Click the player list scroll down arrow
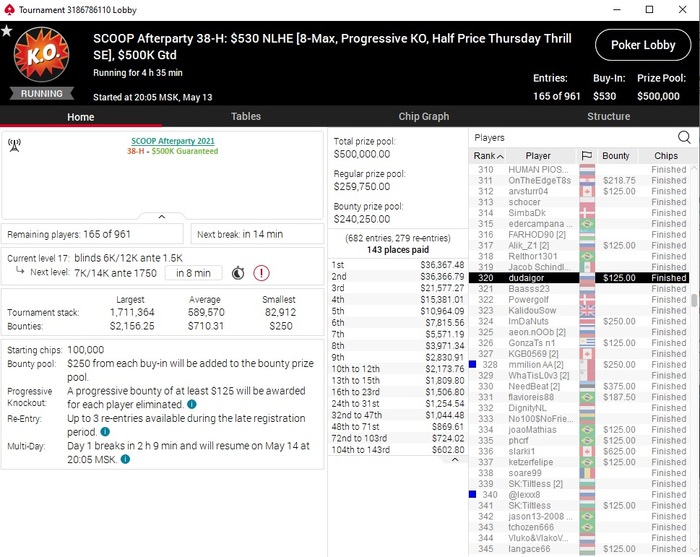 pyautogui.click(x=694, y=549)
